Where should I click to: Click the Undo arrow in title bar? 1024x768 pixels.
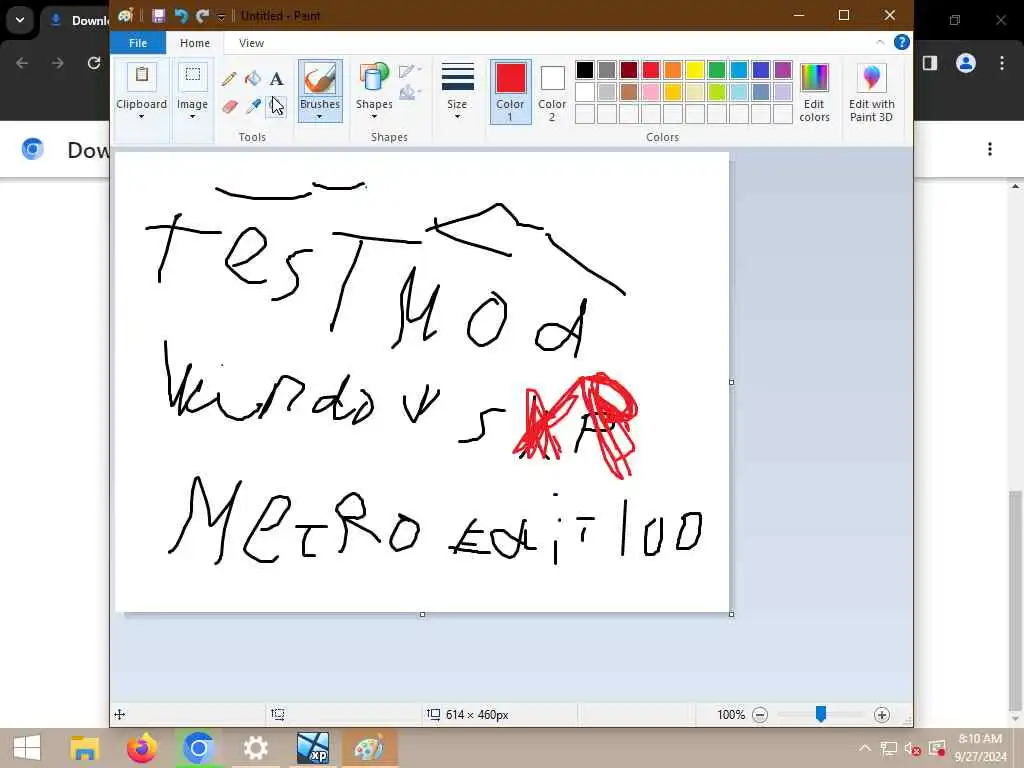(x=181, y=16)
